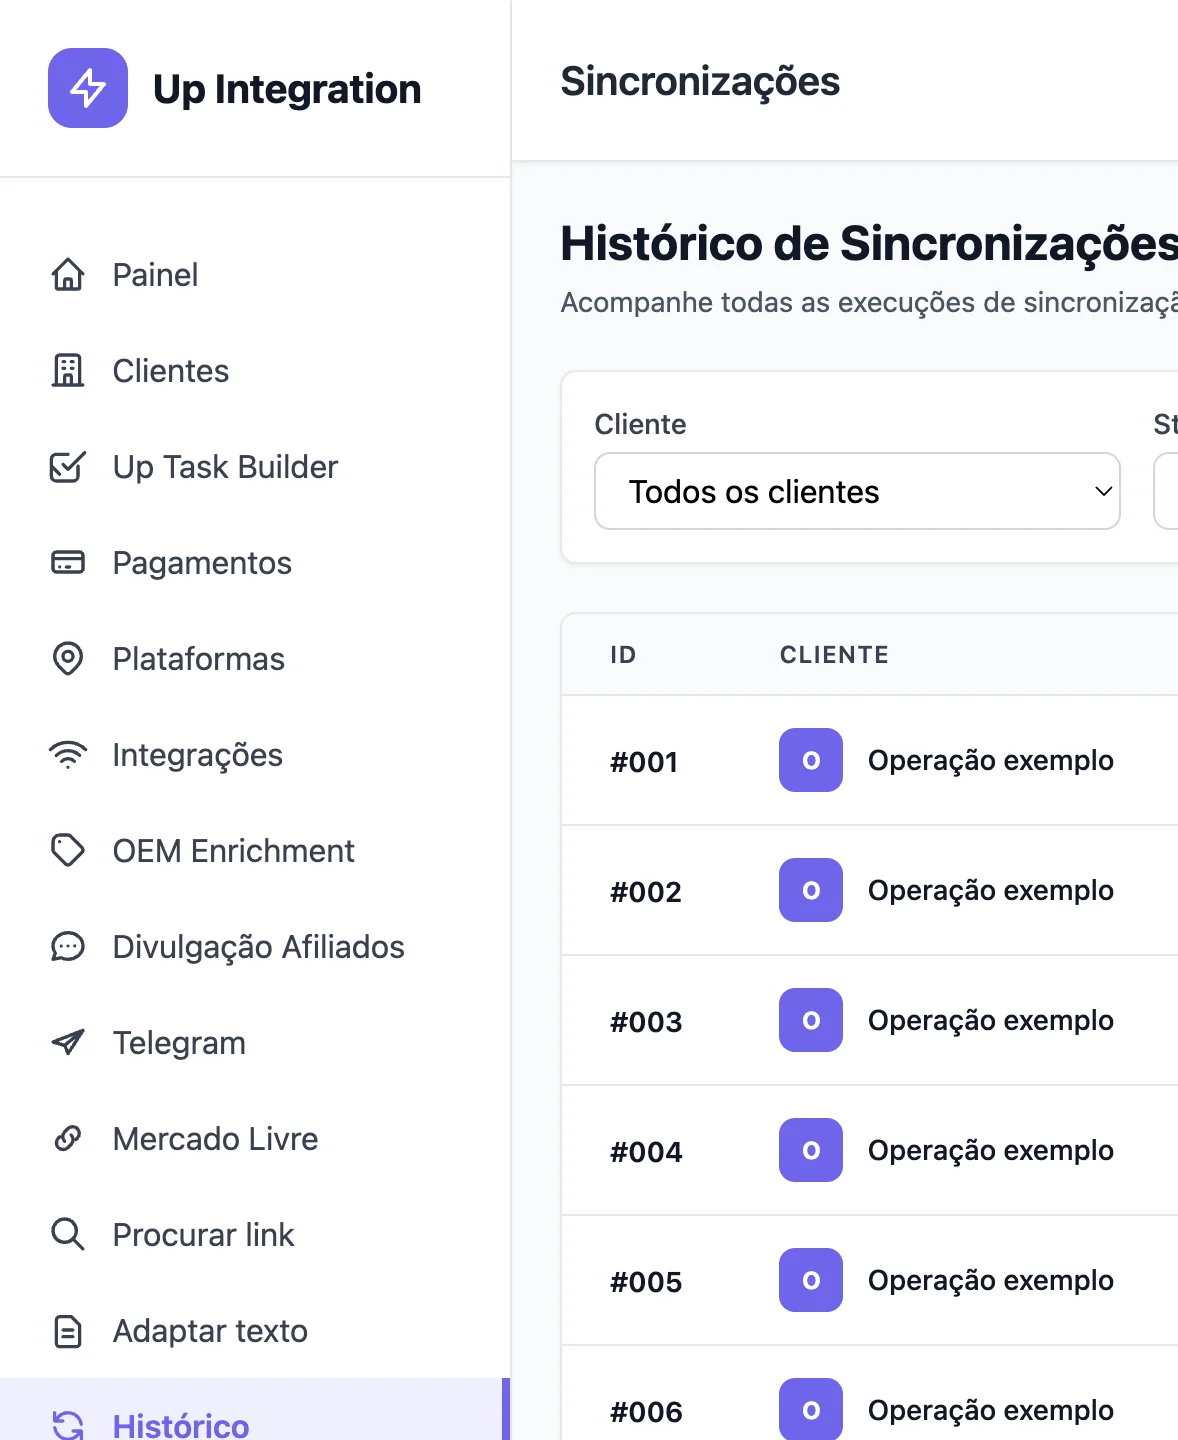Click Operação exemplo in row #003
The image size is (1178, 1440).
(991, 1021)
